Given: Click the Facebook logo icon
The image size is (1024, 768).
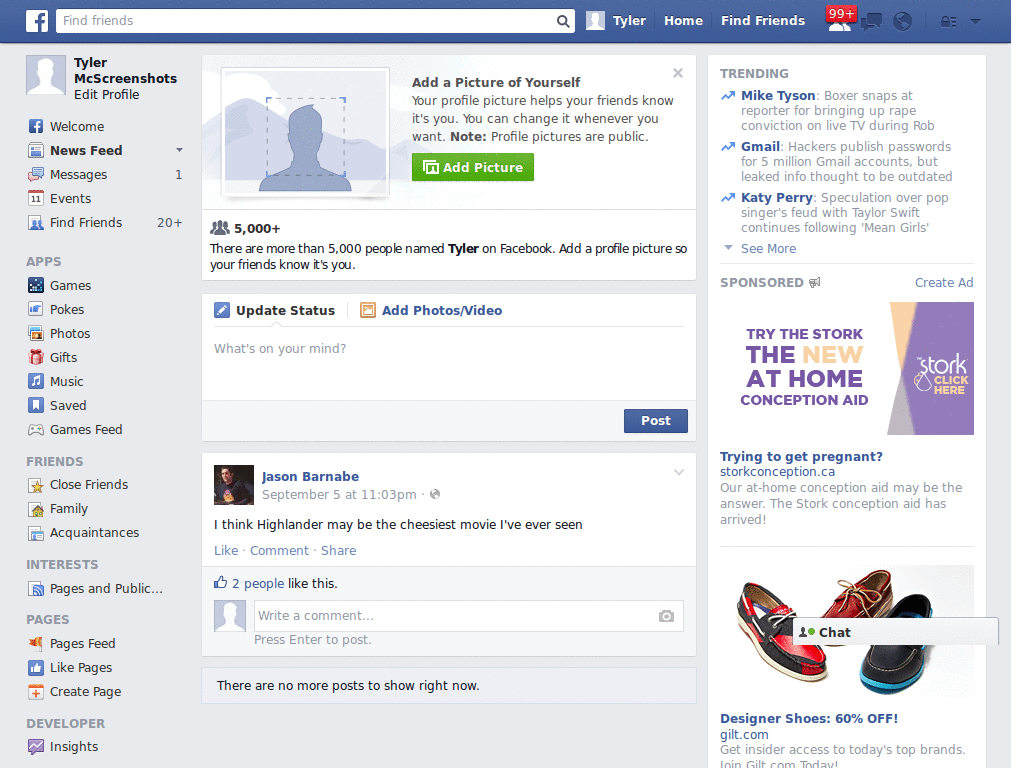Looking at the screenshot, I should (x=37, y=21).
